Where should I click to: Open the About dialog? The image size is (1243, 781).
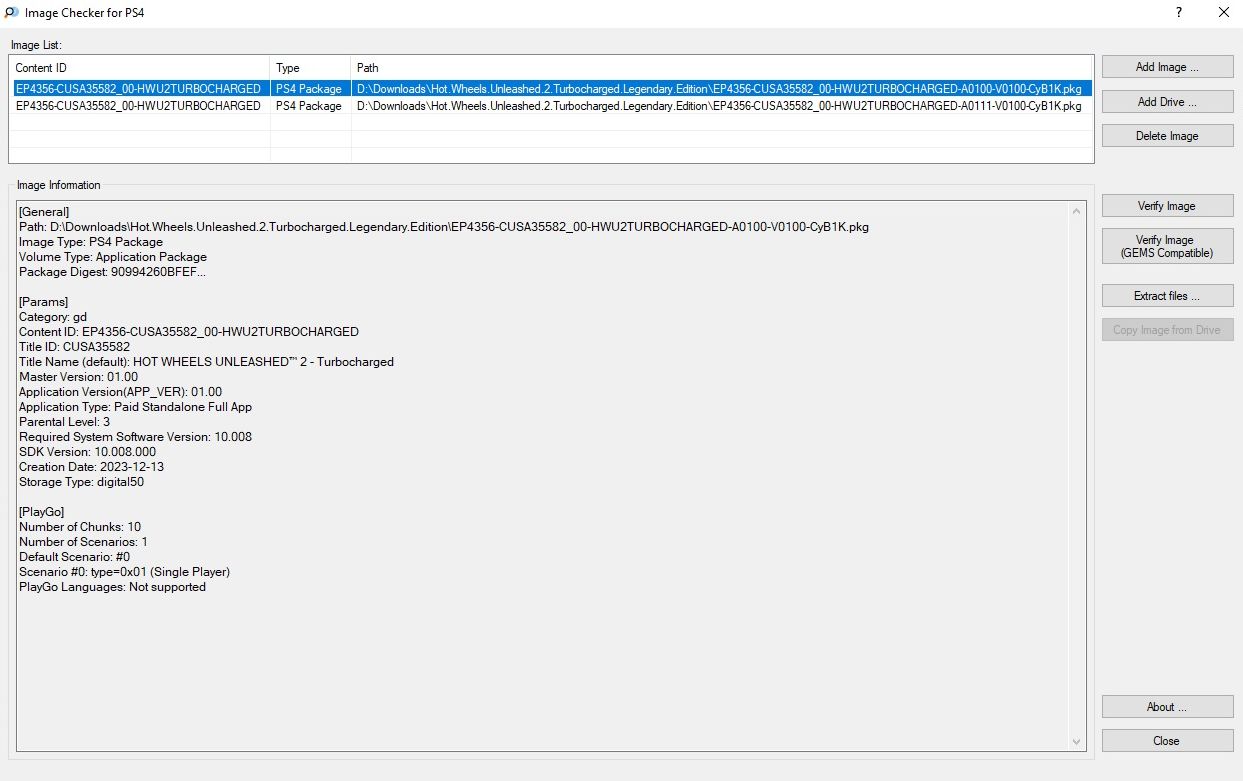point(1167,707)
